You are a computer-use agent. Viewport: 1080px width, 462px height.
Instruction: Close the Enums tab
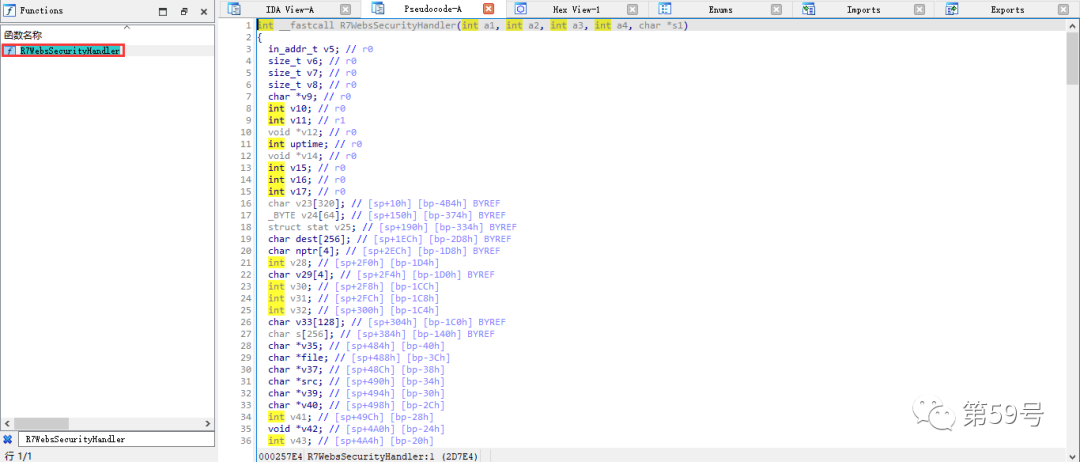click(776, 10)
